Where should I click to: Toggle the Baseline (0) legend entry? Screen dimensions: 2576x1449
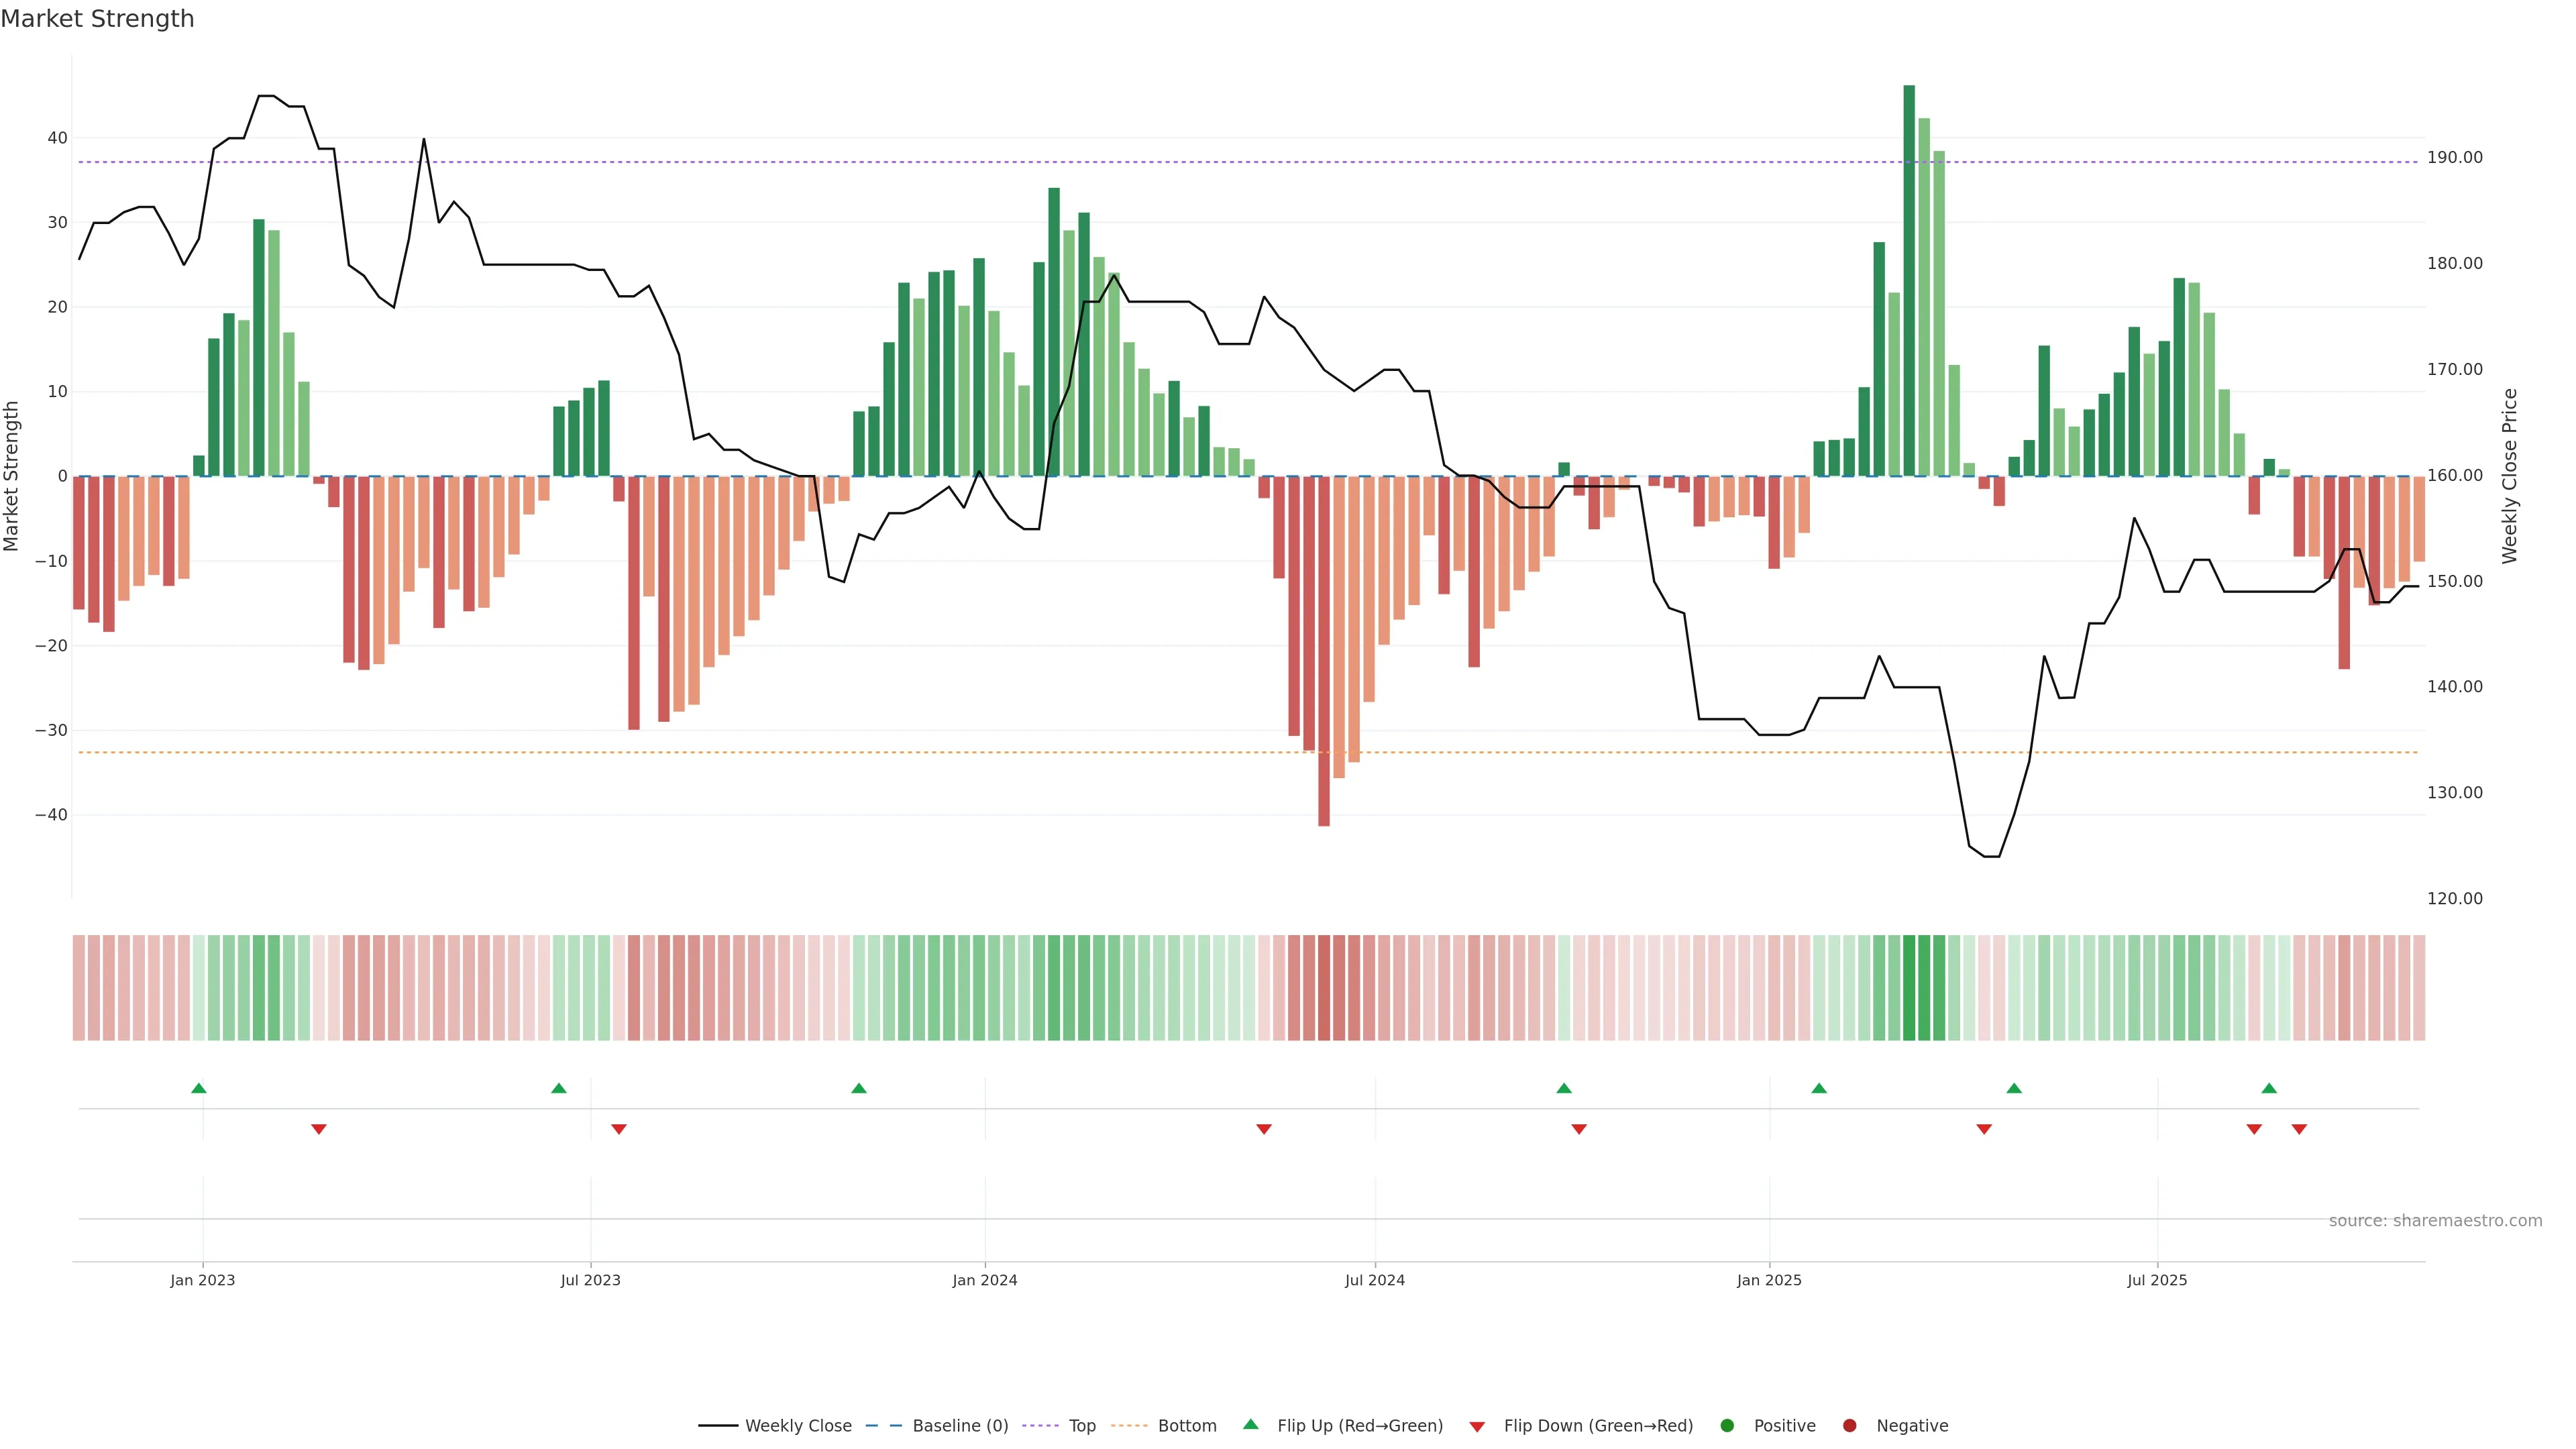coord(959,1426)
